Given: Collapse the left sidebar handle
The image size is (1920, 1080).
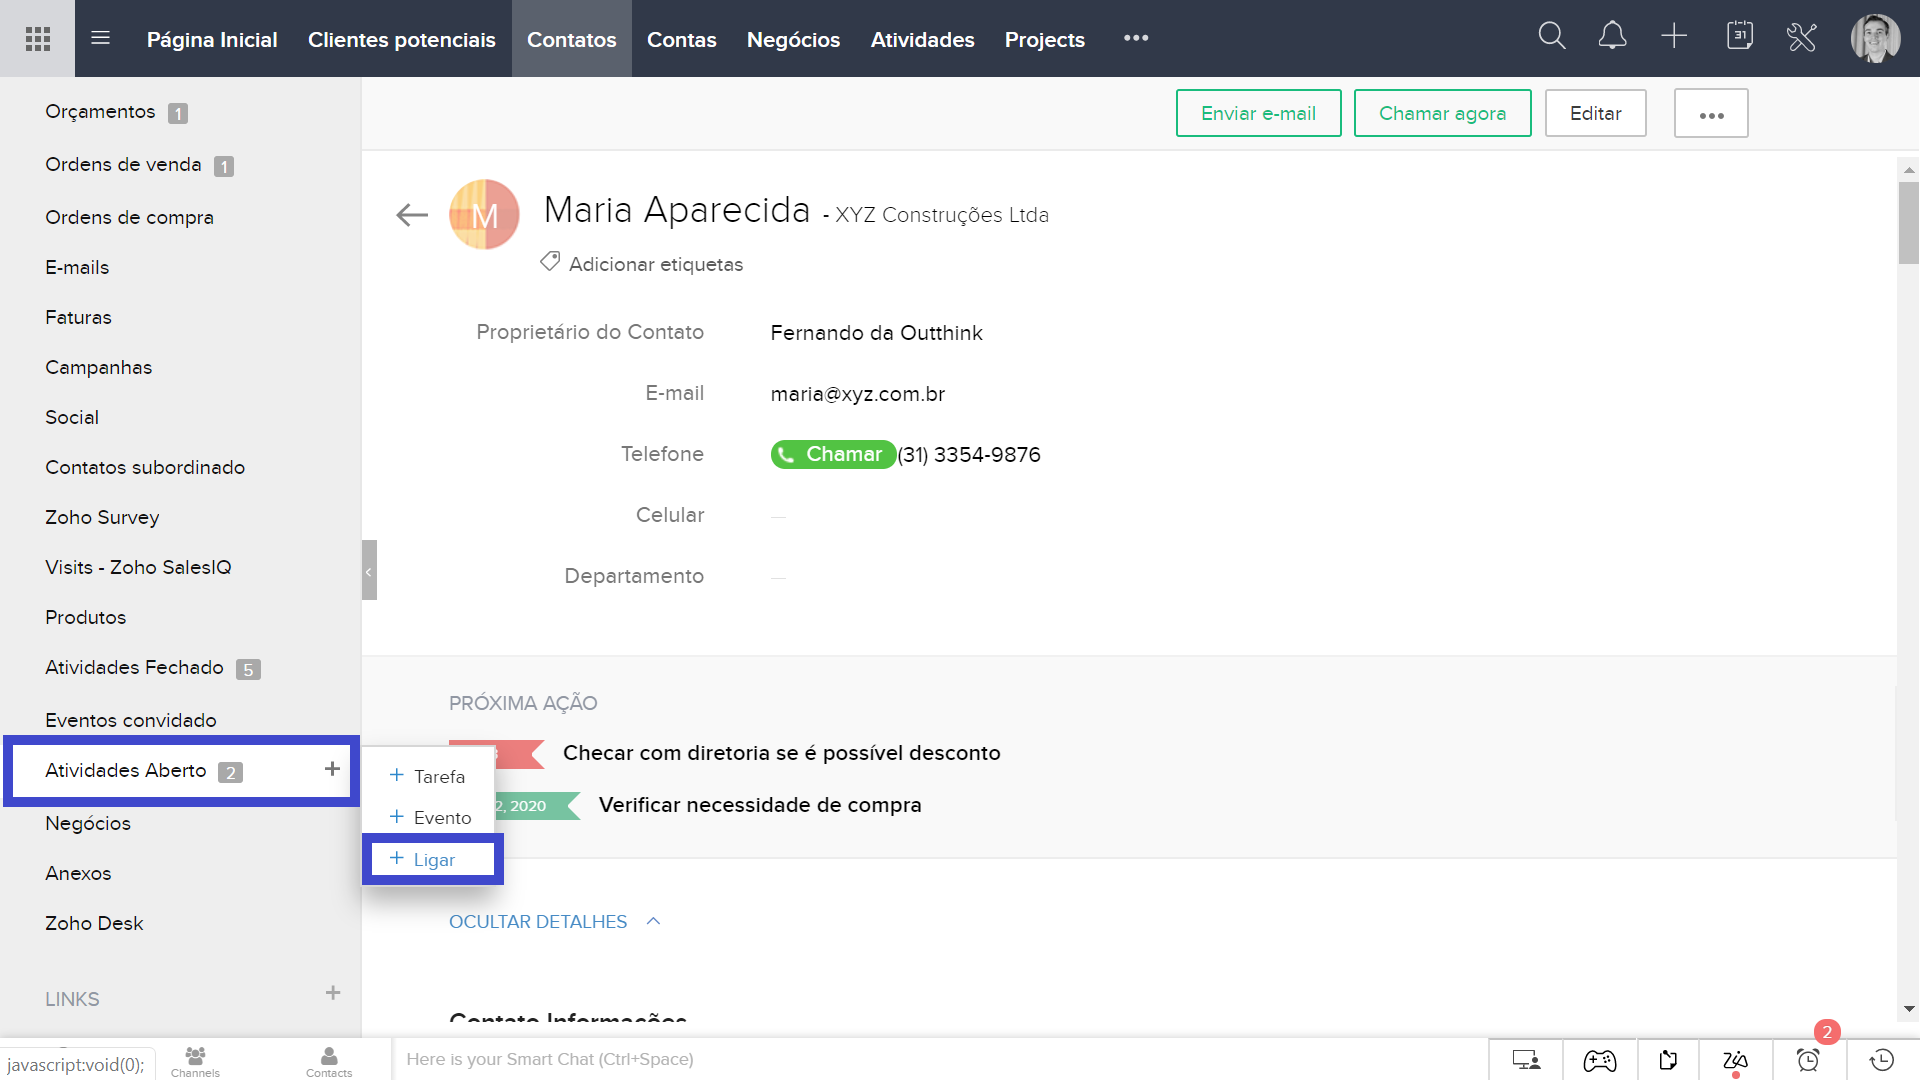Looking at the screenshot, I should pyautogui.click(x=369, y=571).
